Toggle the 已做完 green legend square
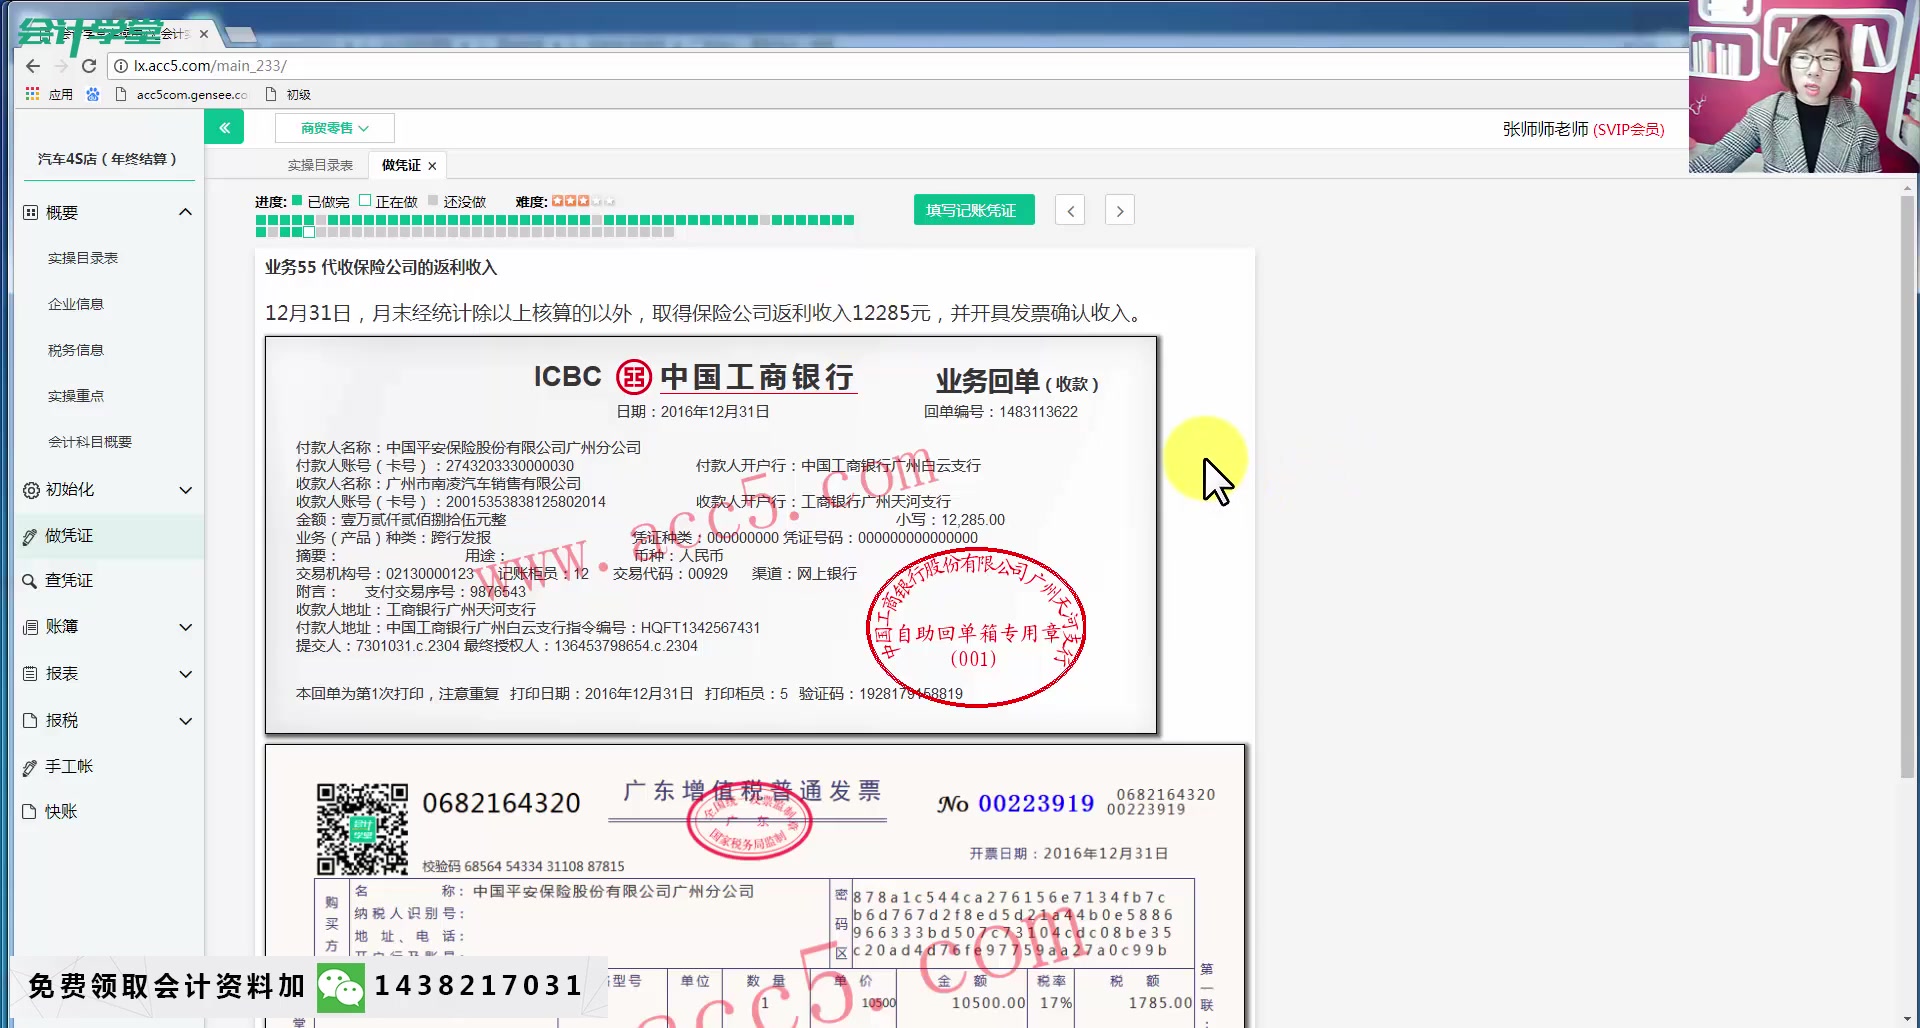The height and width of the screenshot is (1028, 1920). pyautogui.click(x=297, y=201)
